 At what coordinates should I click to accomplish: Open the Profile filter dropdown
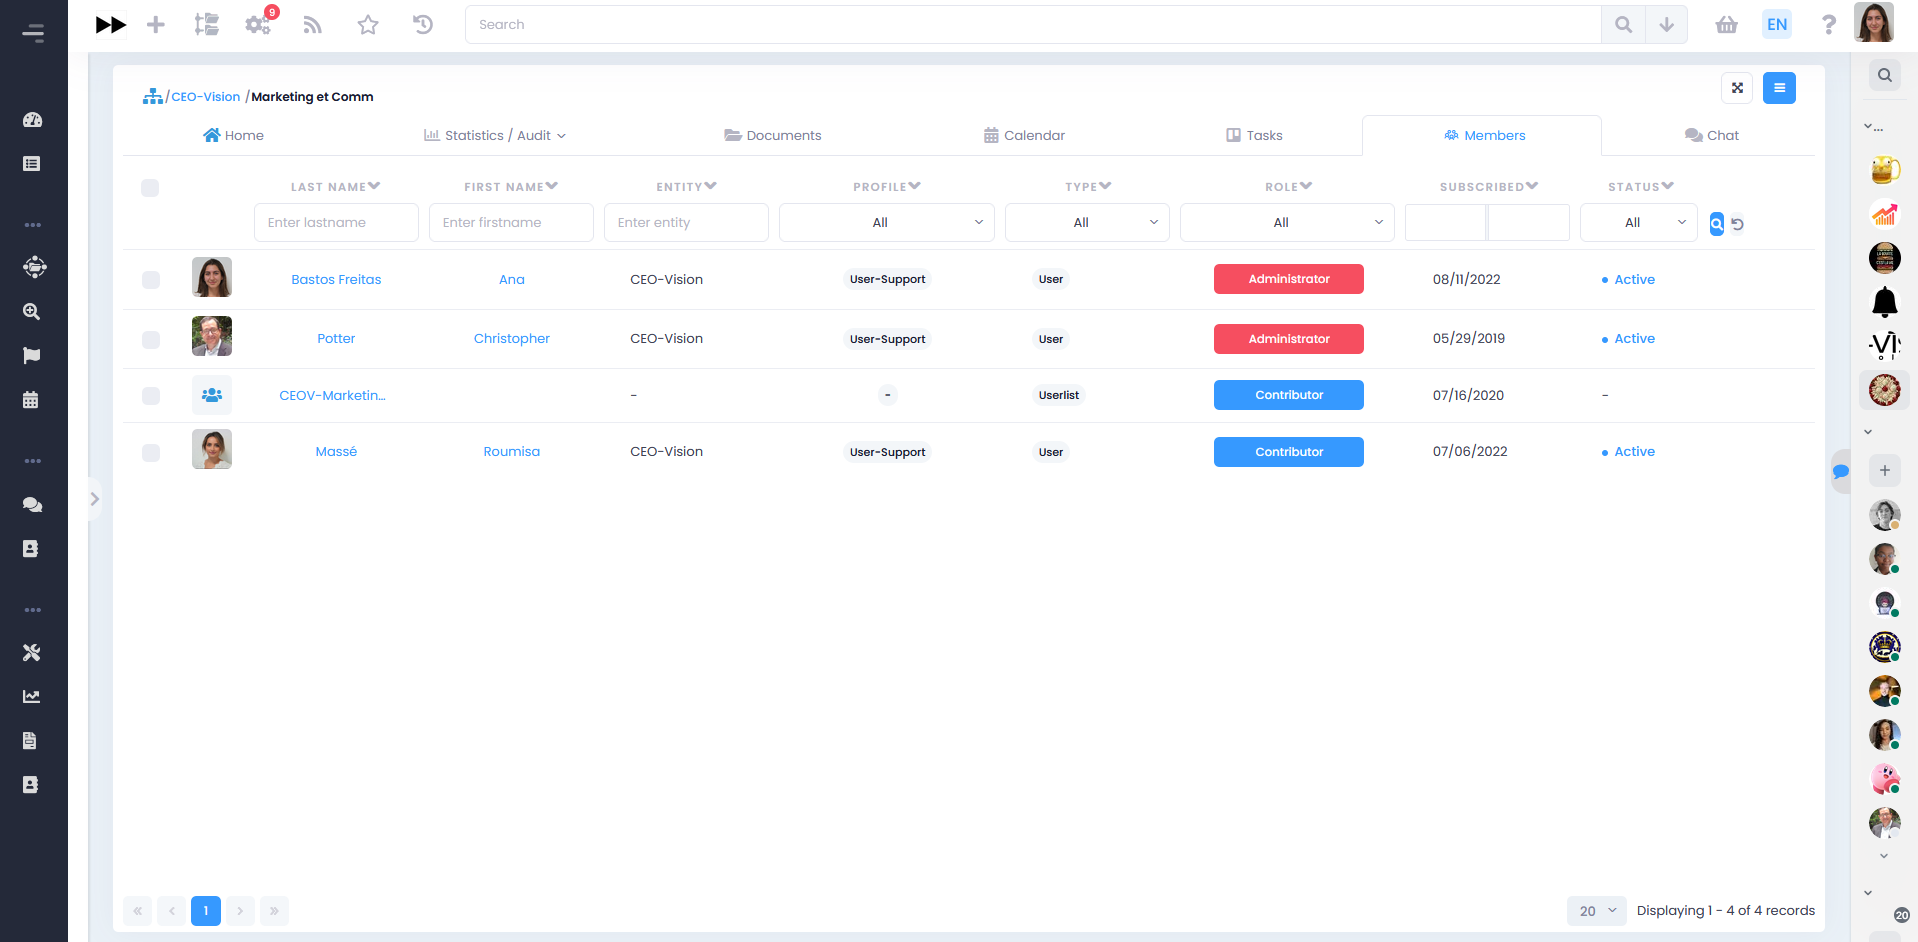886,222
